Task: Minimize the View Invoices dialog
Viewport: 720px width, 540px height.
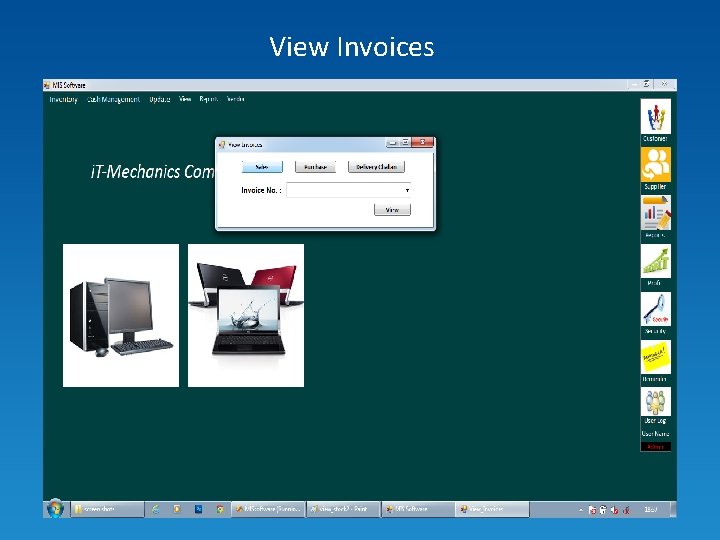Action: 393,143
